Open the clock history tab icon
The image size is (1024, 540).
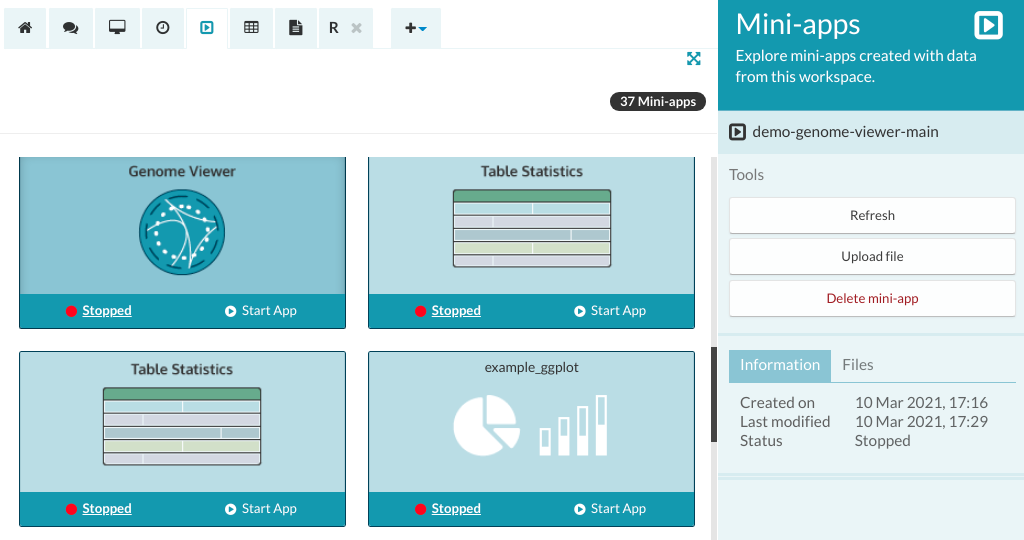[163, 28]
